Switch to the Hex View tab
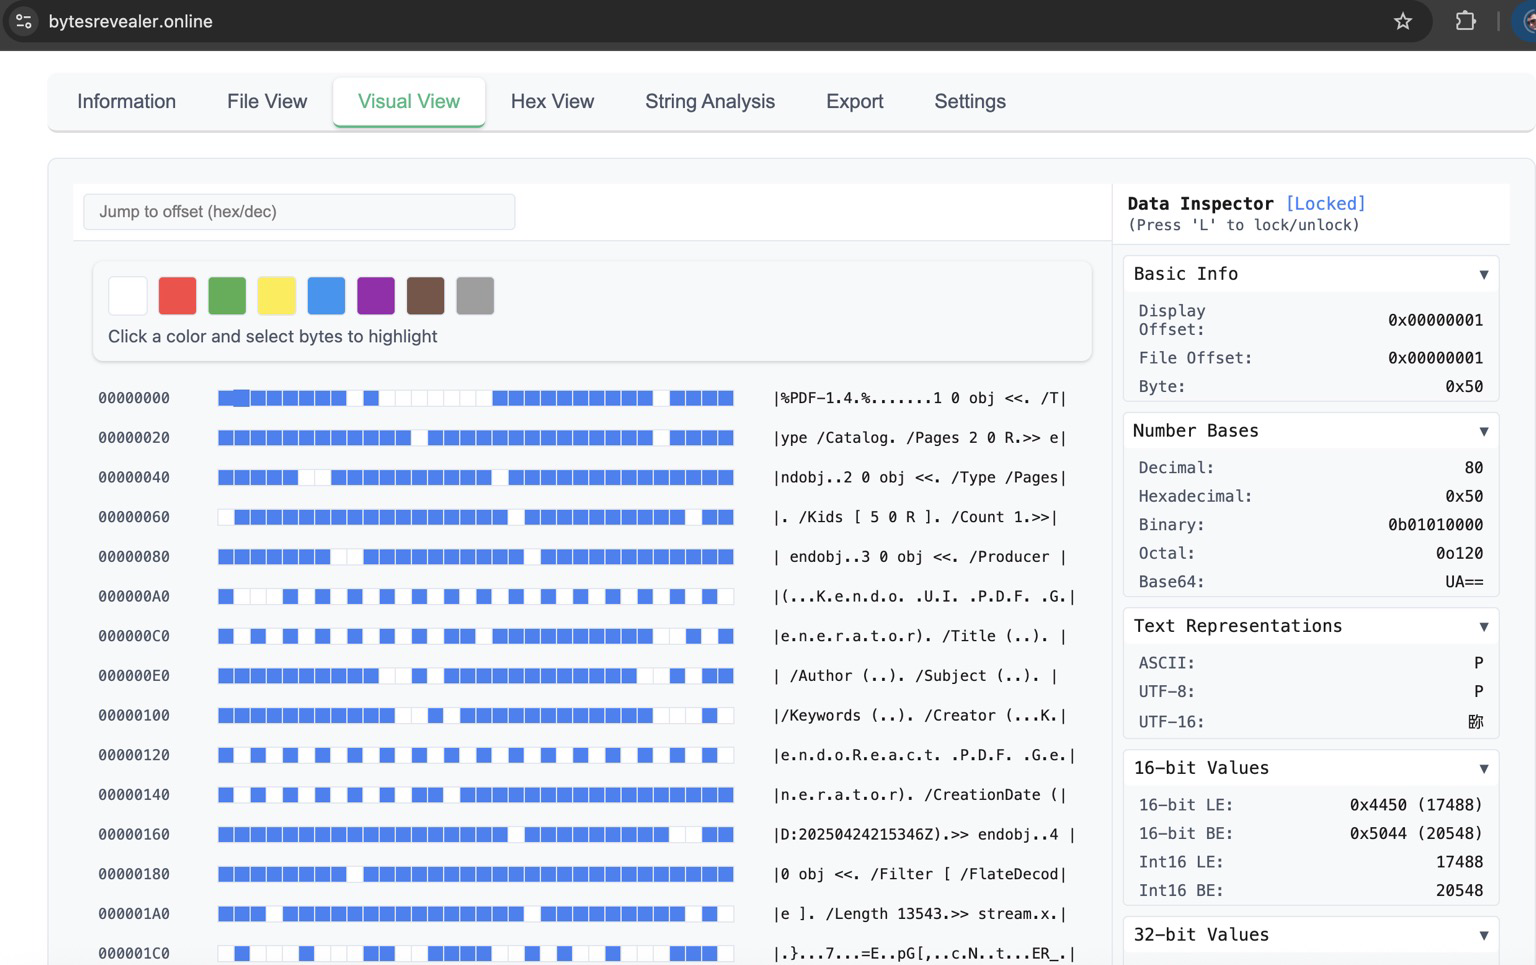The width and height of the screenshot is (1536, 965). pyautogui.click(x=552, y=101)
